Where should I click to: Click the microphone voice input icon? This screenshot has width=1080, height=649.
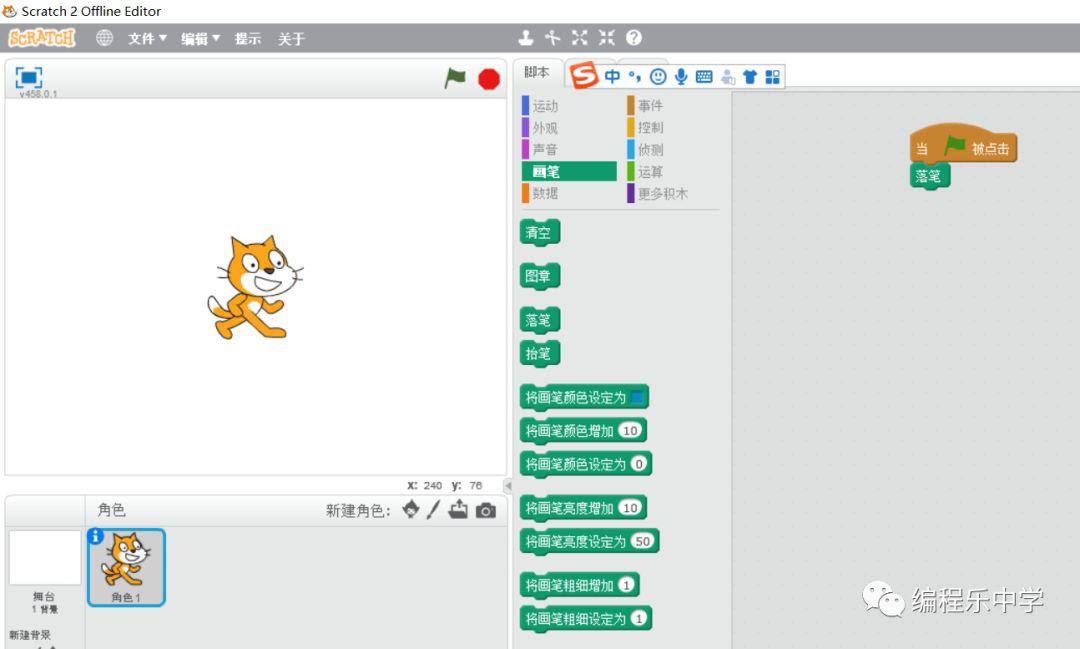tap(681, 76)
